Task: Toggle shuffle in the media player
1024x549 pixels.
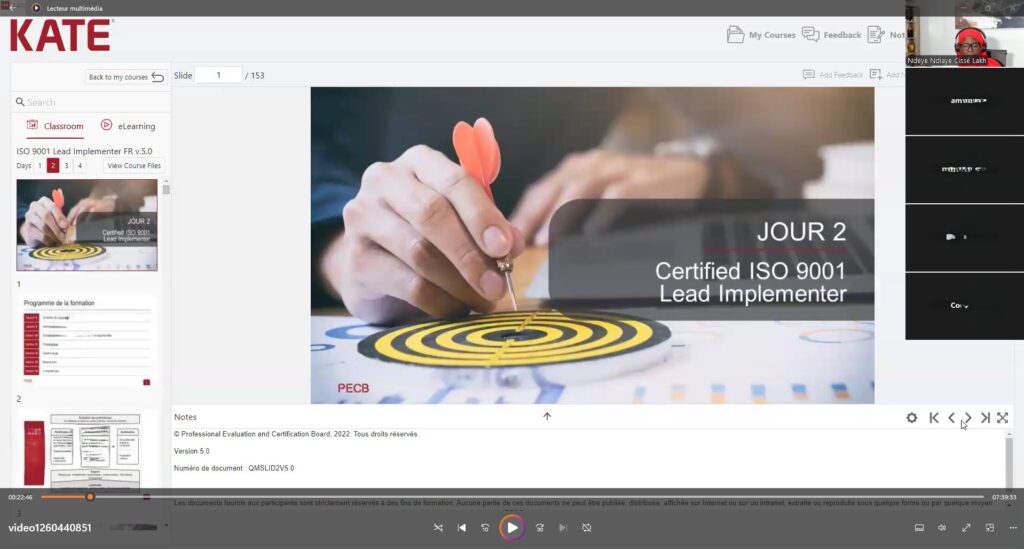Action: pos(438,527)
